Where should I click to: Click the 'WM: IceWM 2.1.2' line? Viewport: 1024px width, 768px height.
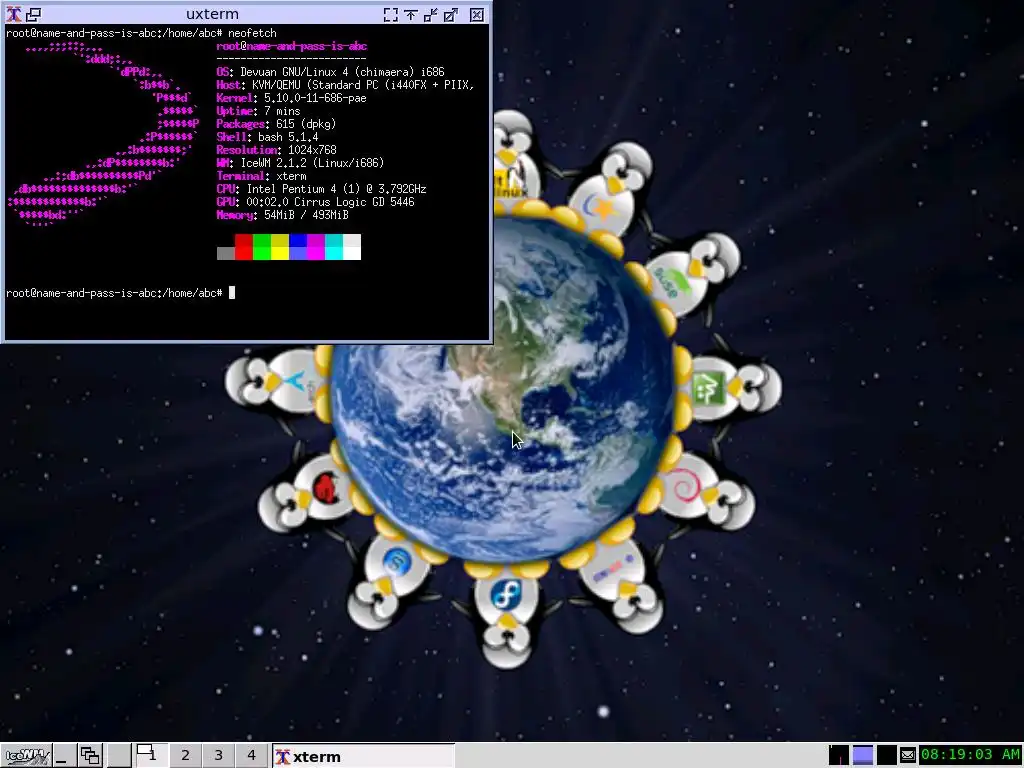[x=300, y=163]
